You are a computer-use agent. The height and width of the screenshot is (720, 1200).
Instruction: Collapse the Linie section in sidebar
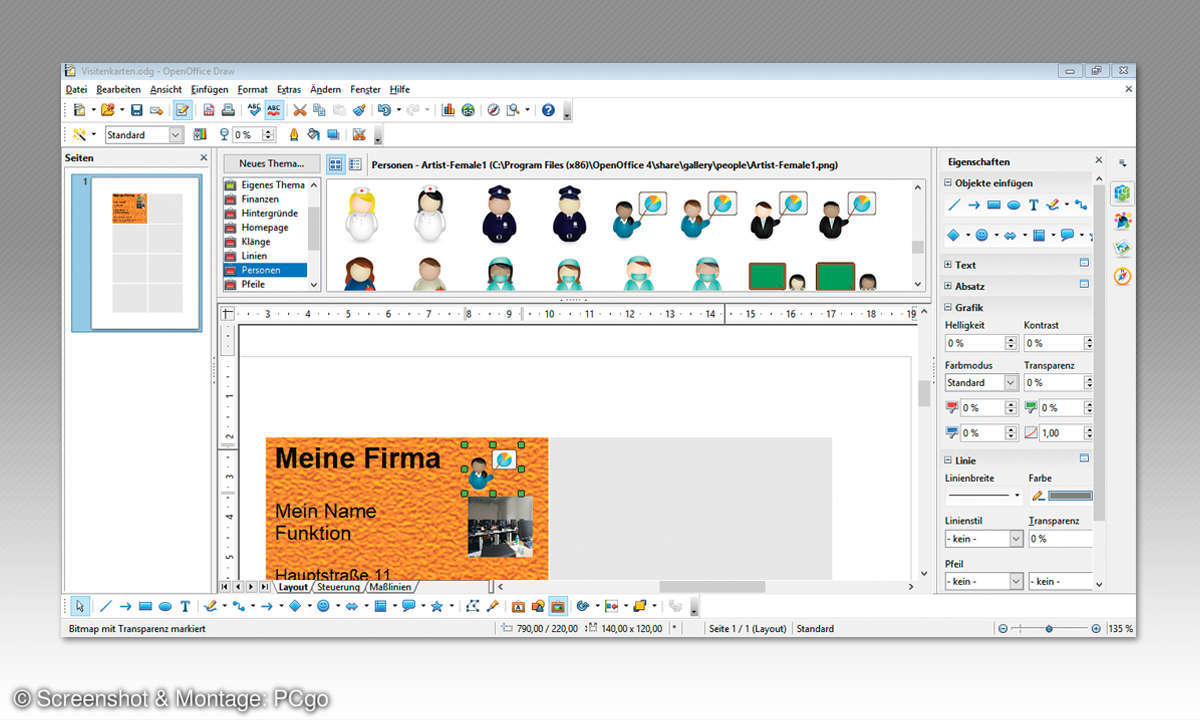click(x=948, y=461)
